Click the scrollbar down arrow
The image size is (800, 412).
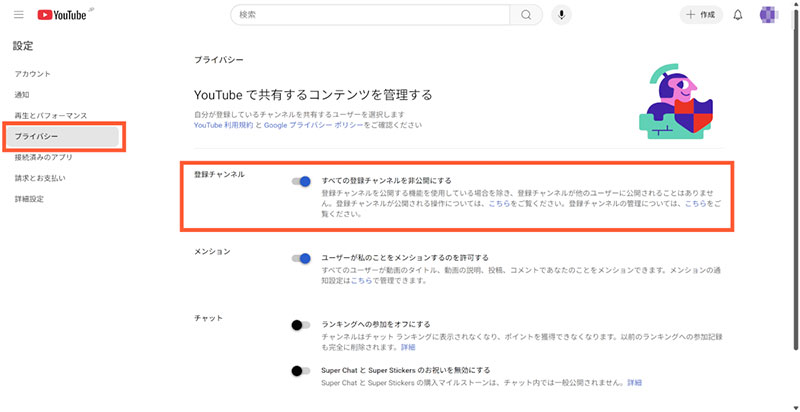[796, 406]
